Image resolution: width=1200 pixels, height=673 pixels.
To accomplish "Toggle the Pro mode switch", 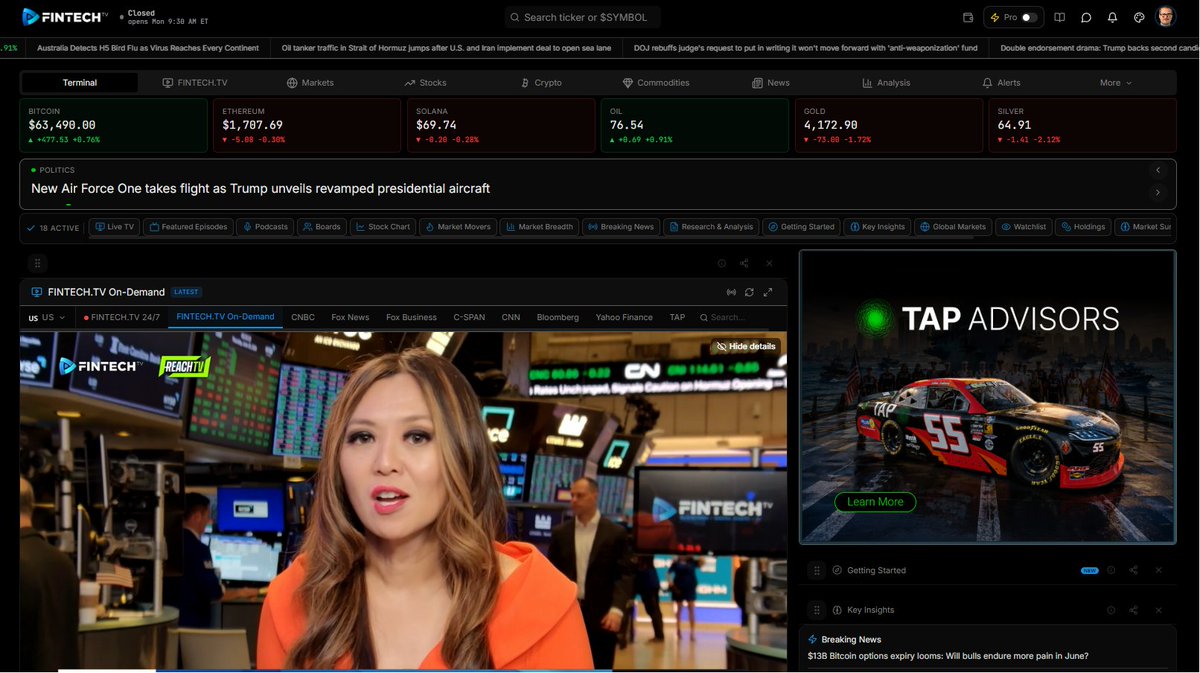I will 1029,17.
